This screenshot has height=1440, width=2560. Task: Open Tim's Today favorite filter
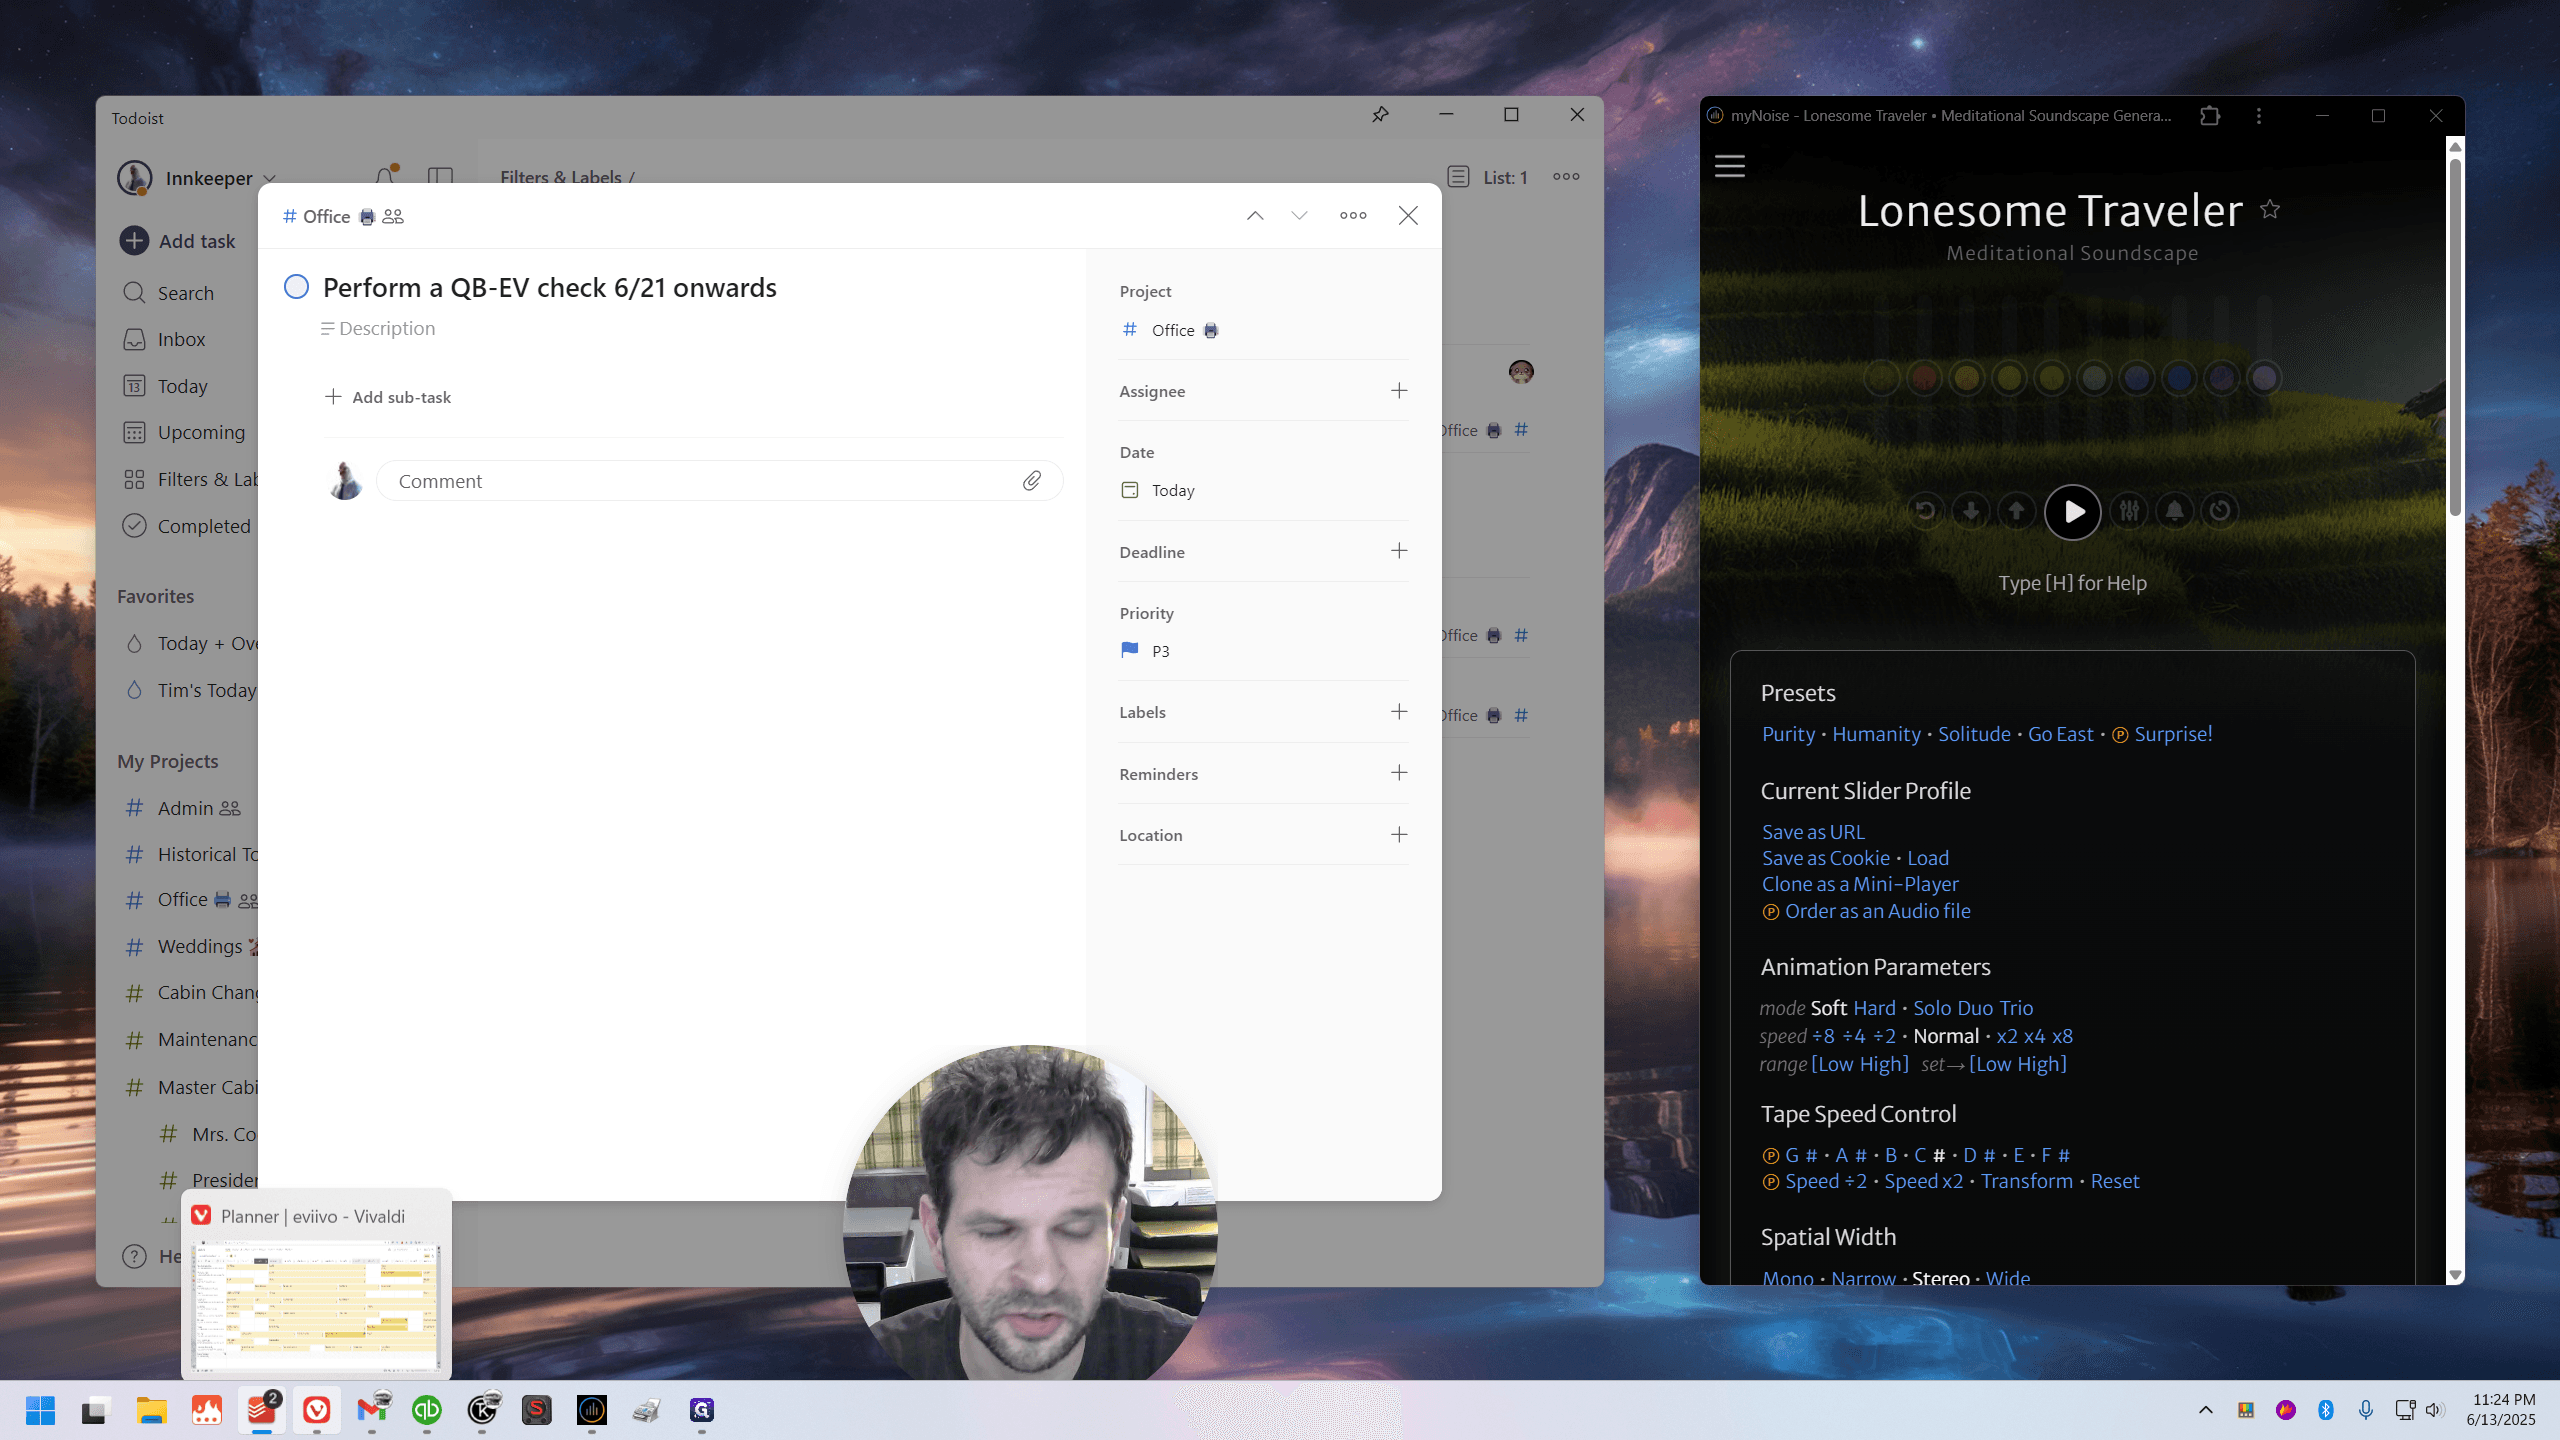206,690
